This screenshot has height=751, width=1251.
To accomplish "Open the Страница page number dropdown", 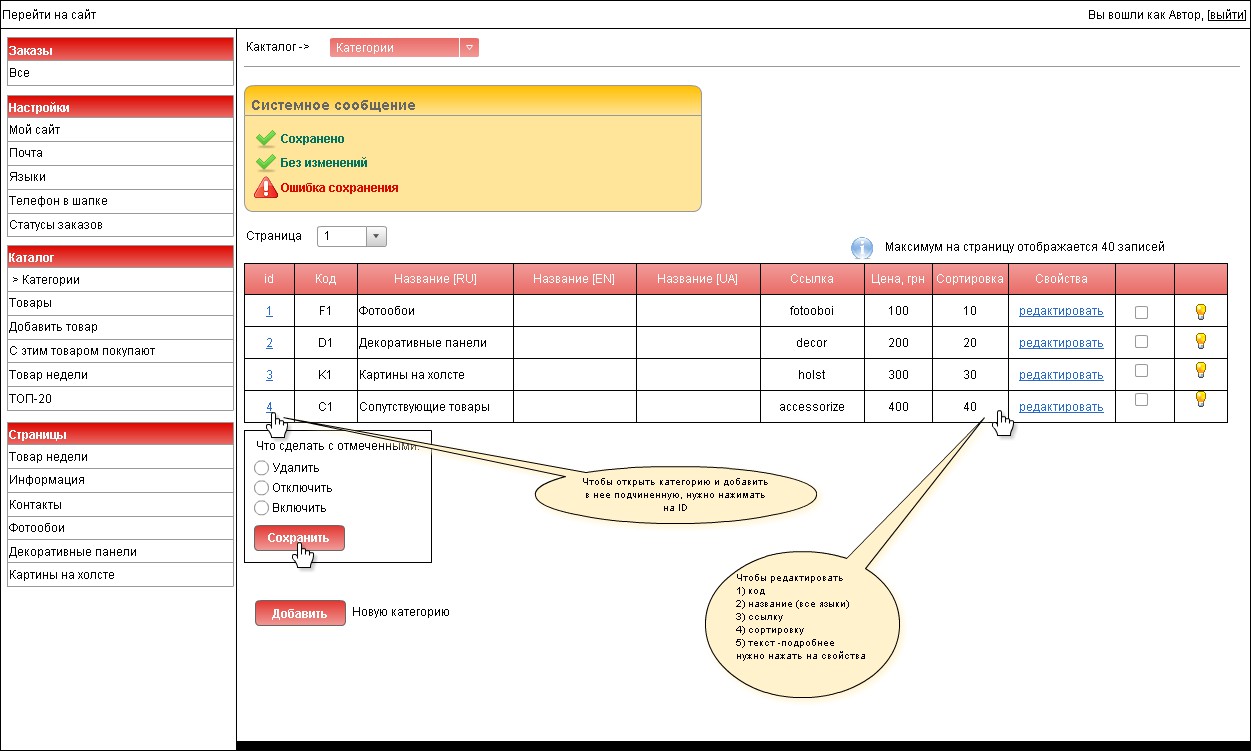I will coord(351,236).
